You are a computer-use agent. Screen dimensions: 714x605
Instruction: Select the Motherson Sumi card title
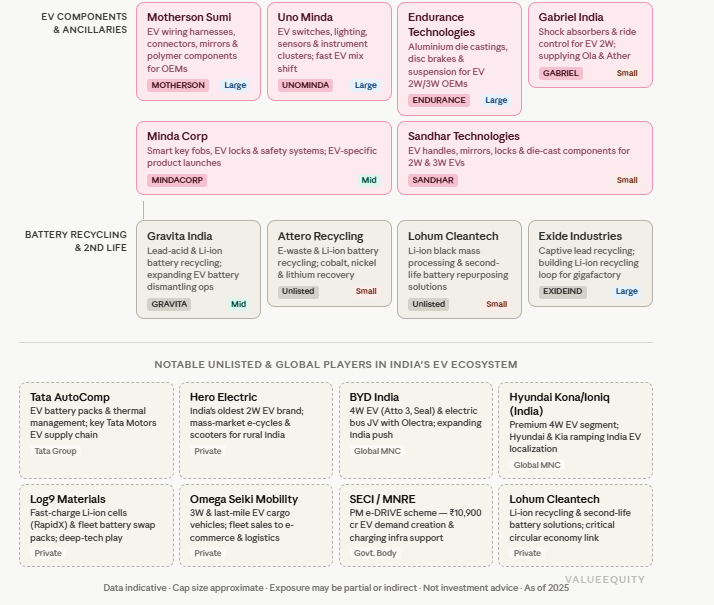point(189,17)
